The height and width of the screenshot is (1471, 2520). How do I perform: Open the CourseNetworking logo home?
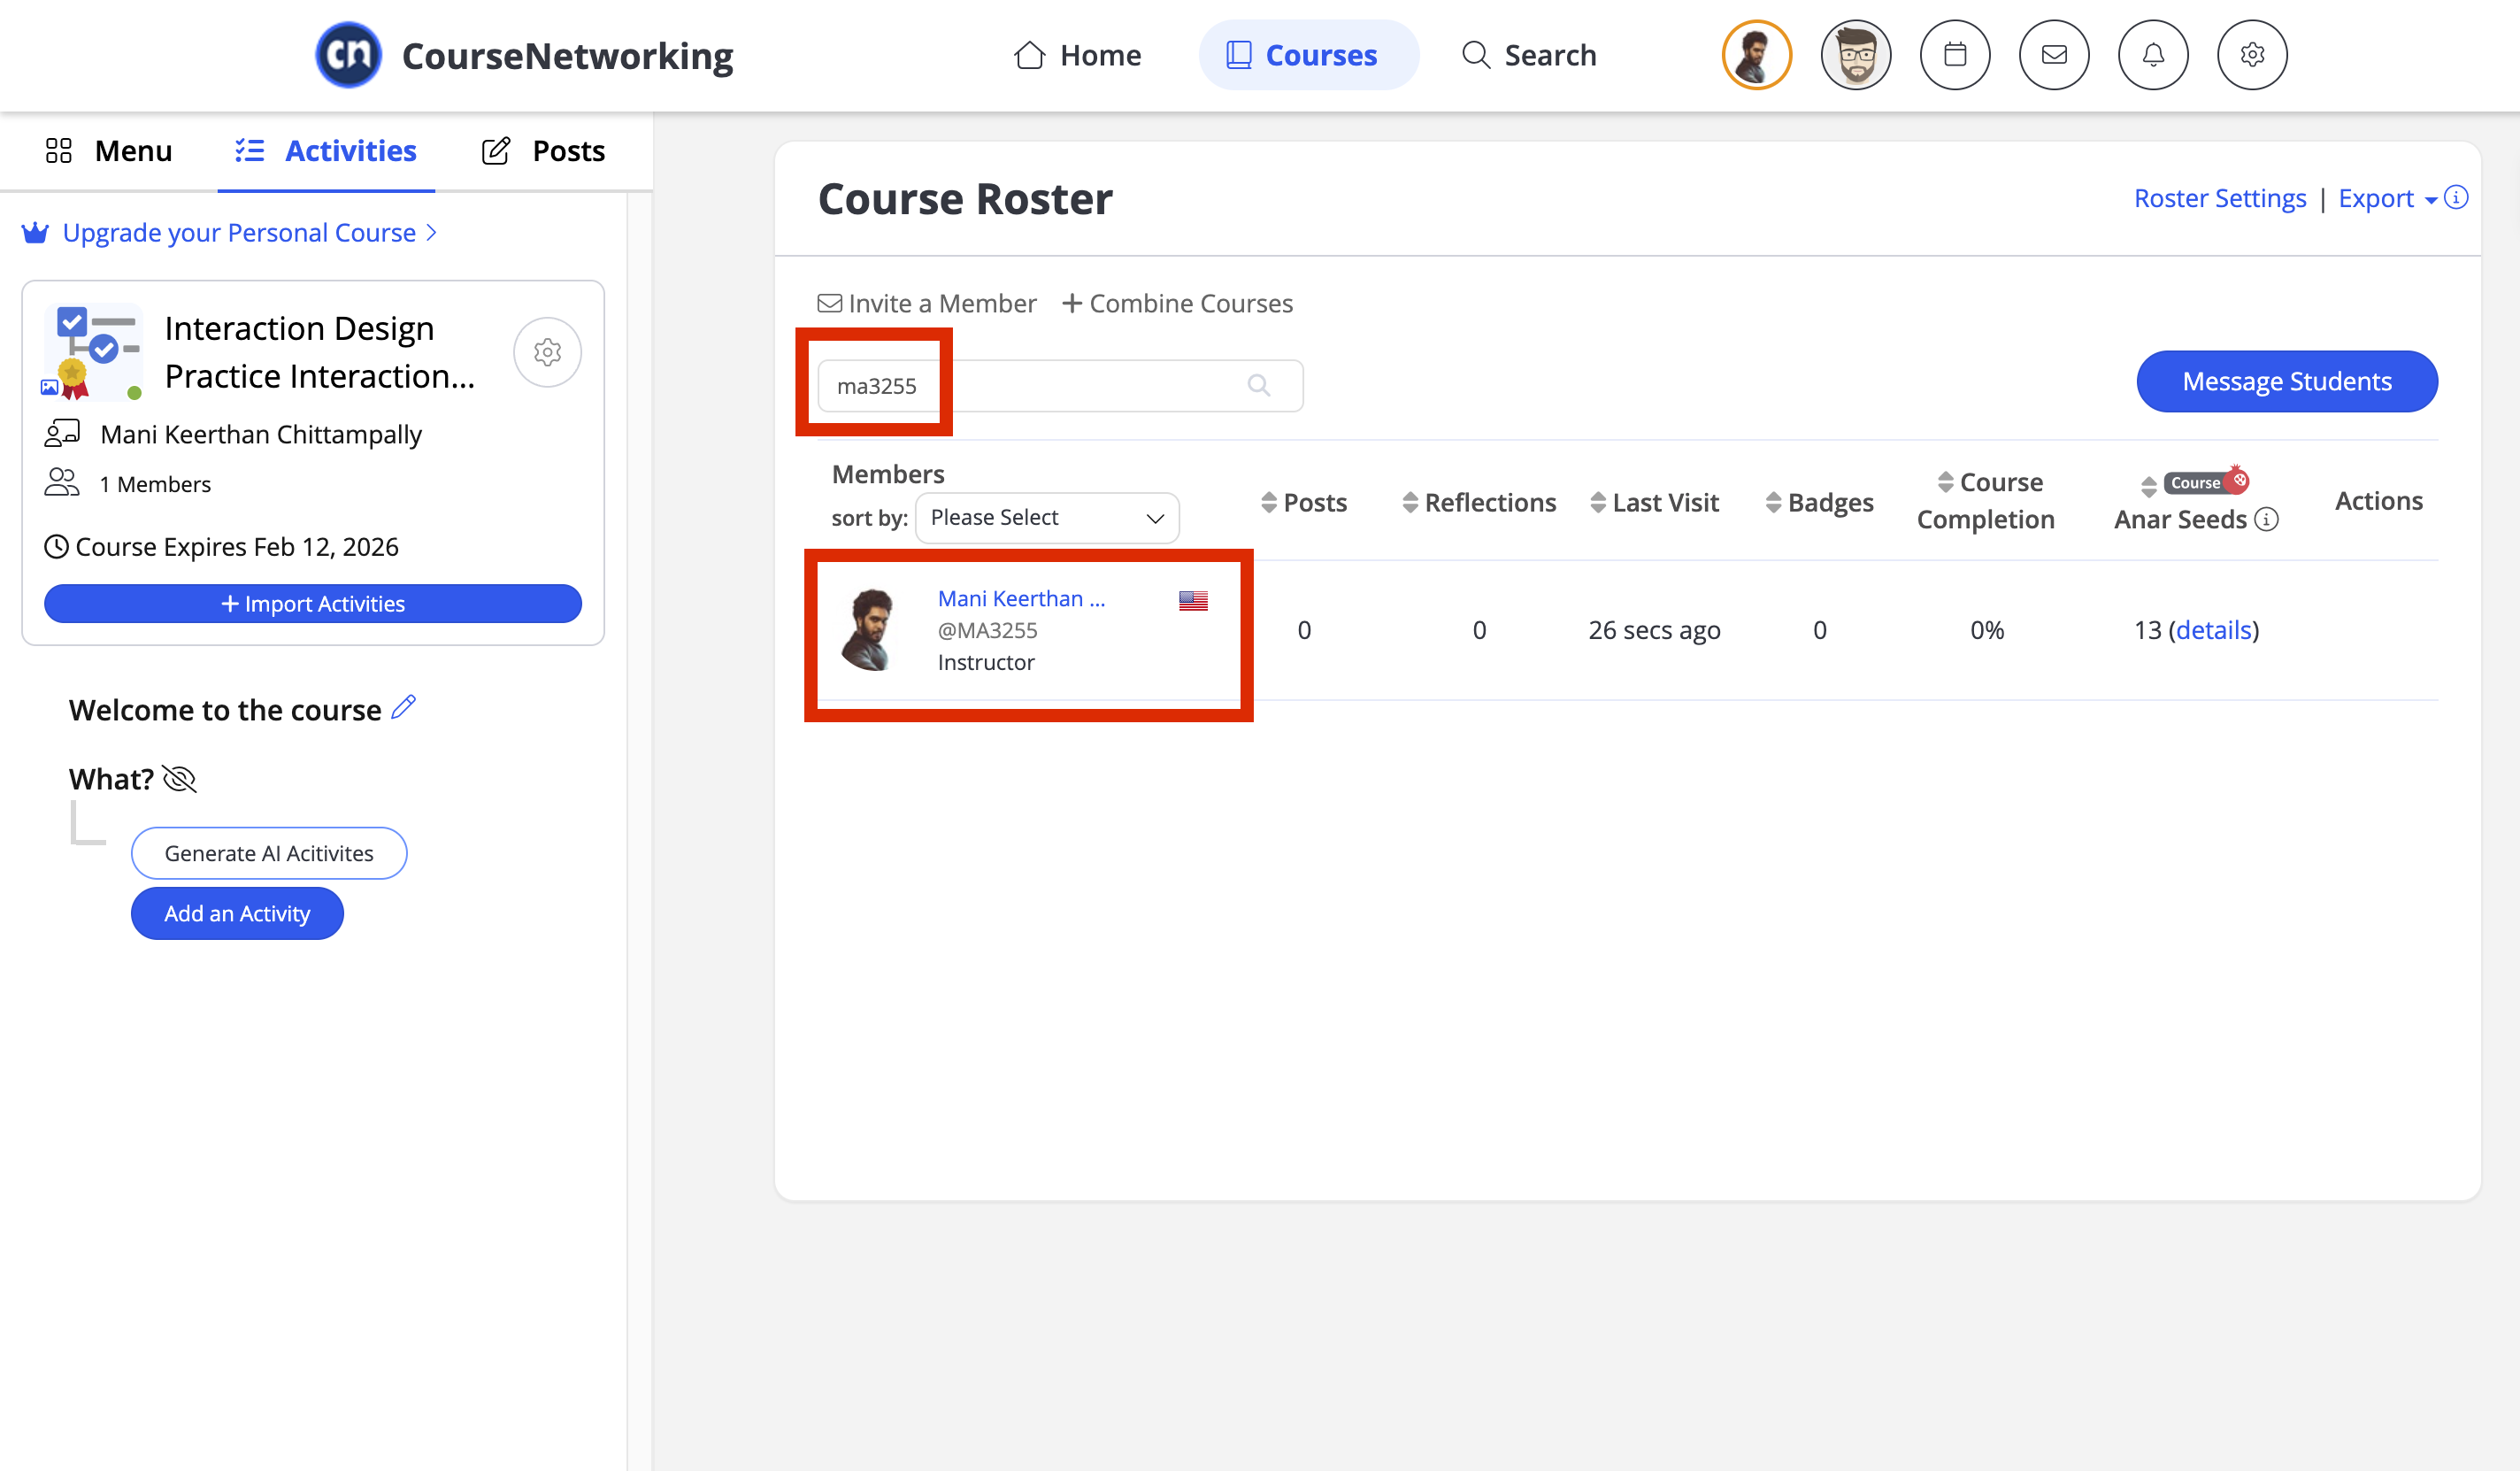[x=524, y=55]
